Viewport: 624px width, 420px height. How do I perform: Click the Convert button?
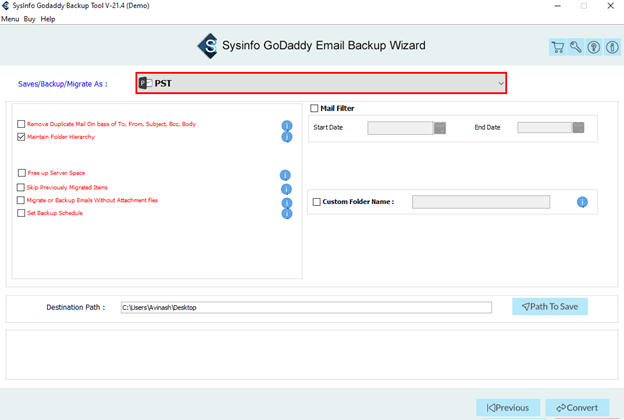point(577,408)
